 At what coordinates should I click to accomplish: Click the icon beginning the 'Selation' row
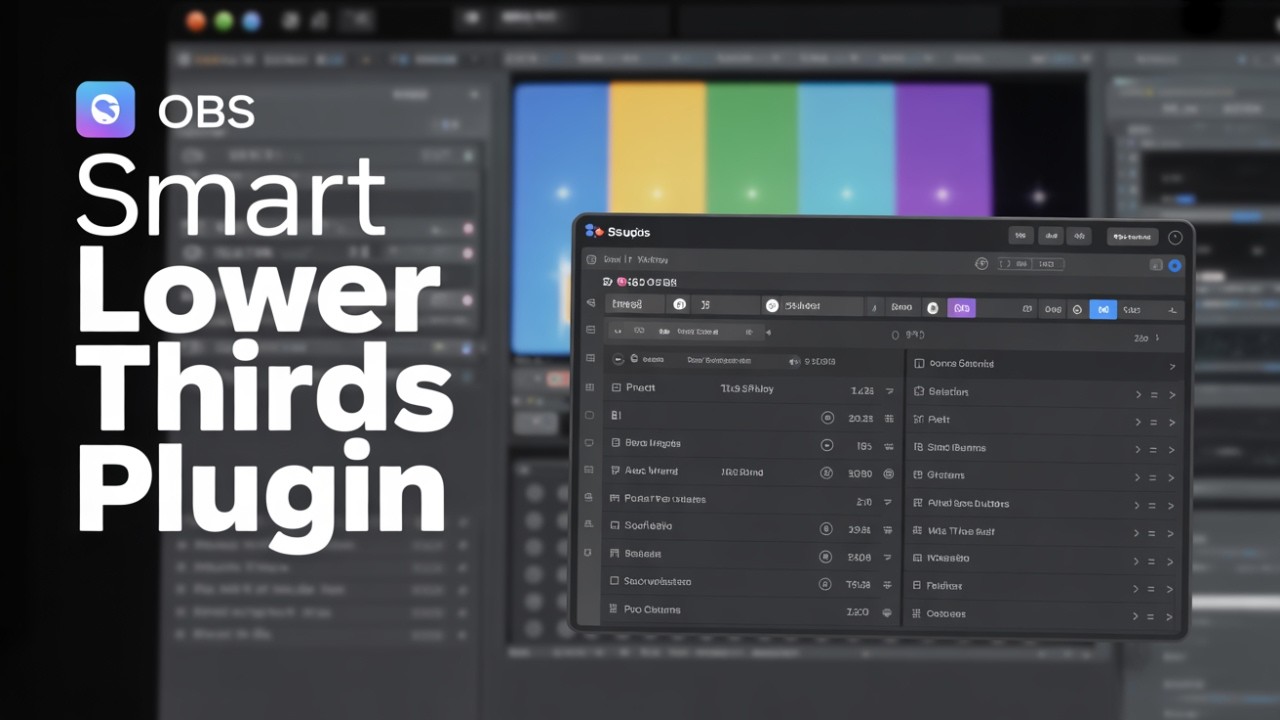pyautogui.click(x=919, y=392)
